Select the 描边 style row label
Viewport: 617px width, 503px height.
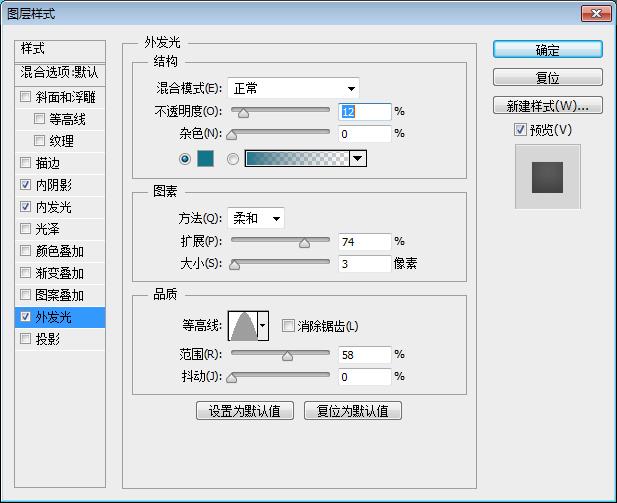pos(48,163)
